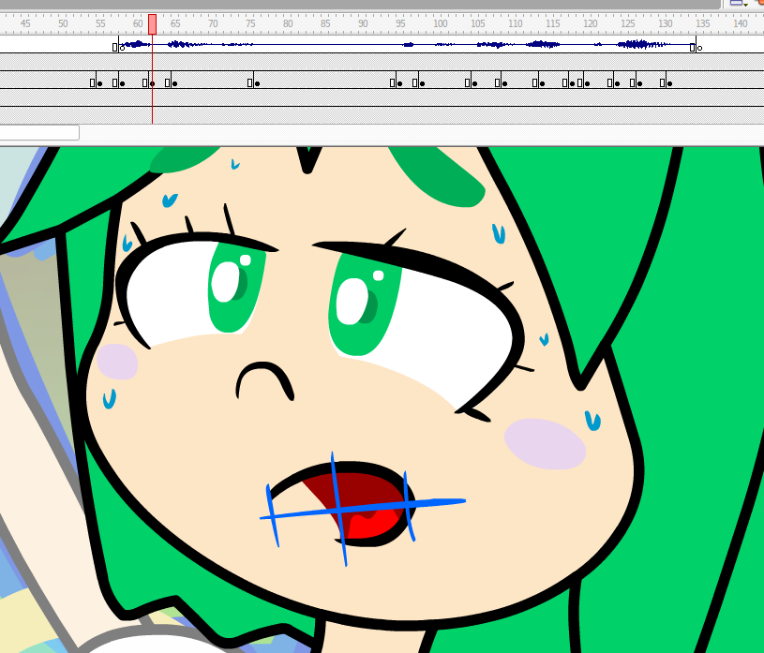The height and width of the screenshot is (653, 764).
Task: Click the empty input field below the timeline
Action: 39,132
